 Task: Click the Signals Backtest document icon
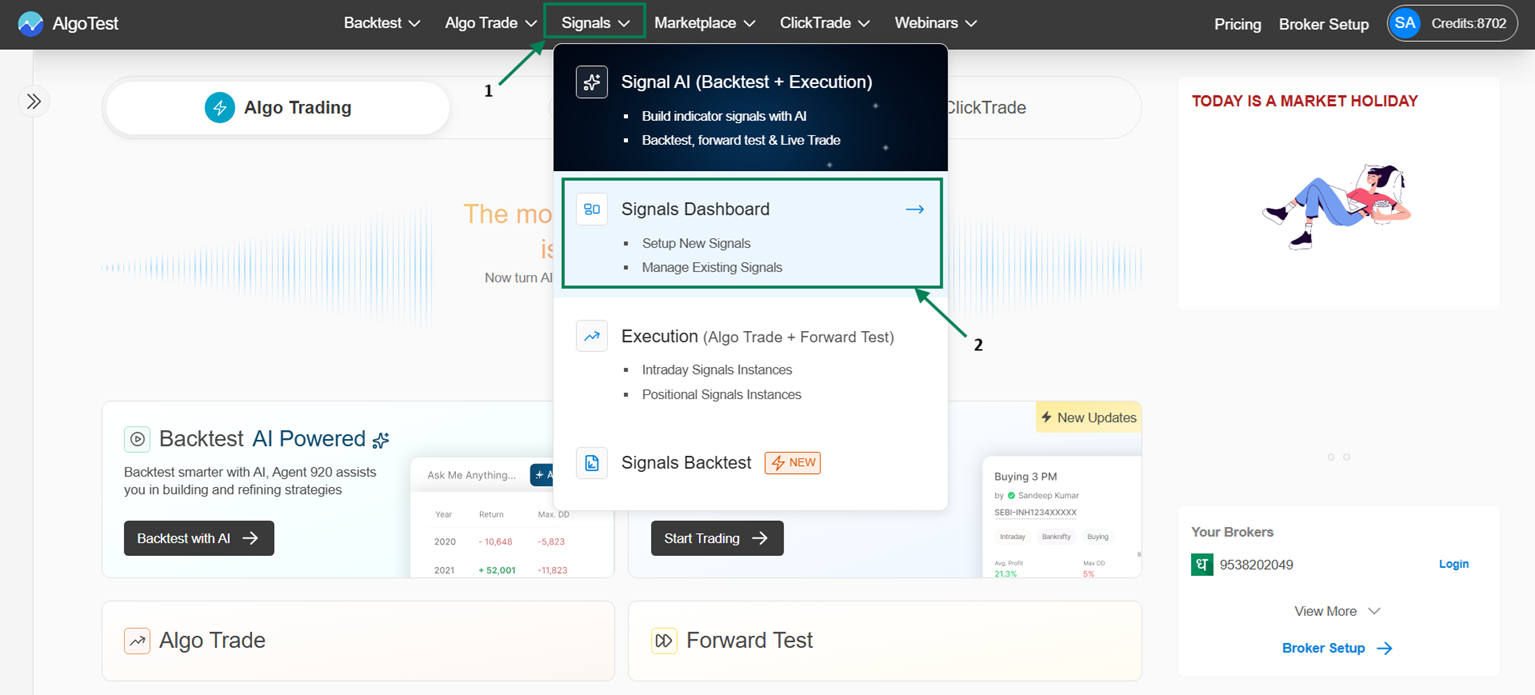point(592,463)
